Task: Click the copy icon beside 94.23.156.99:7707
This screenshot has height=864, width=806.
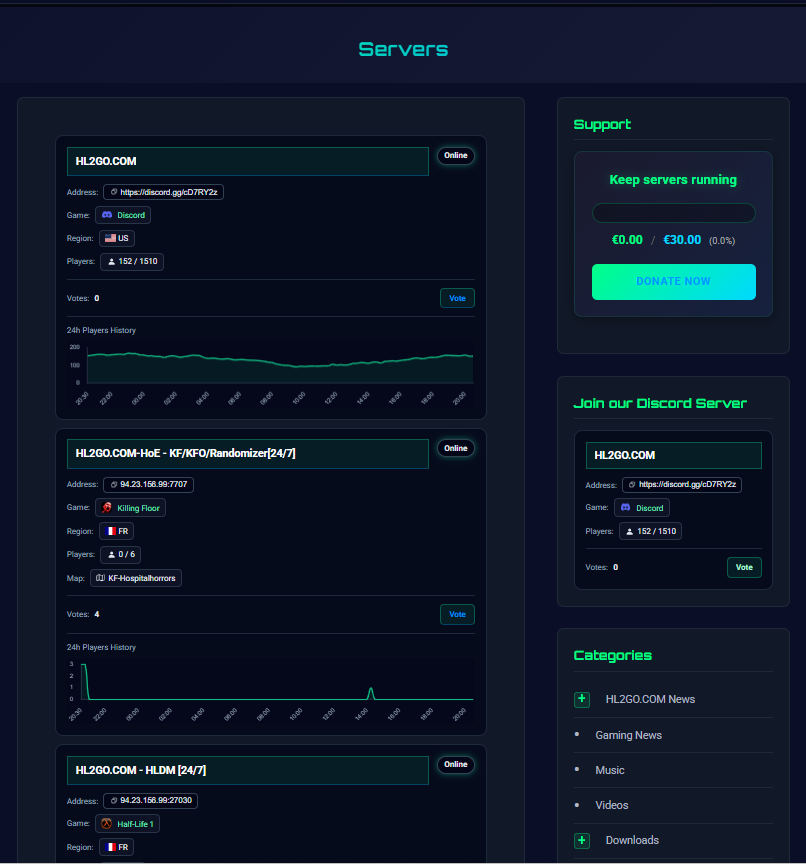Action: 114,484
